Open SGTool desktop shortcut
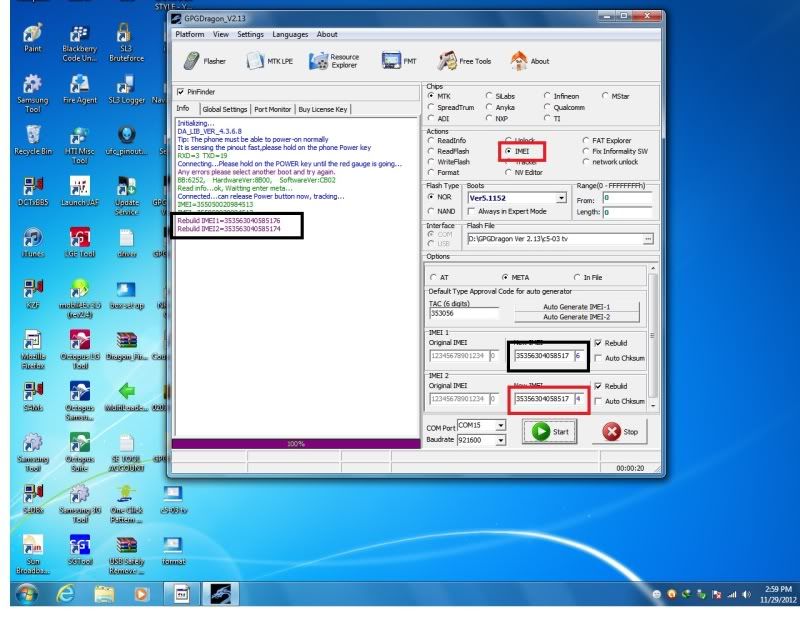Image resolution: width=800 pixels, height=640 pixels. pos(80,550)
